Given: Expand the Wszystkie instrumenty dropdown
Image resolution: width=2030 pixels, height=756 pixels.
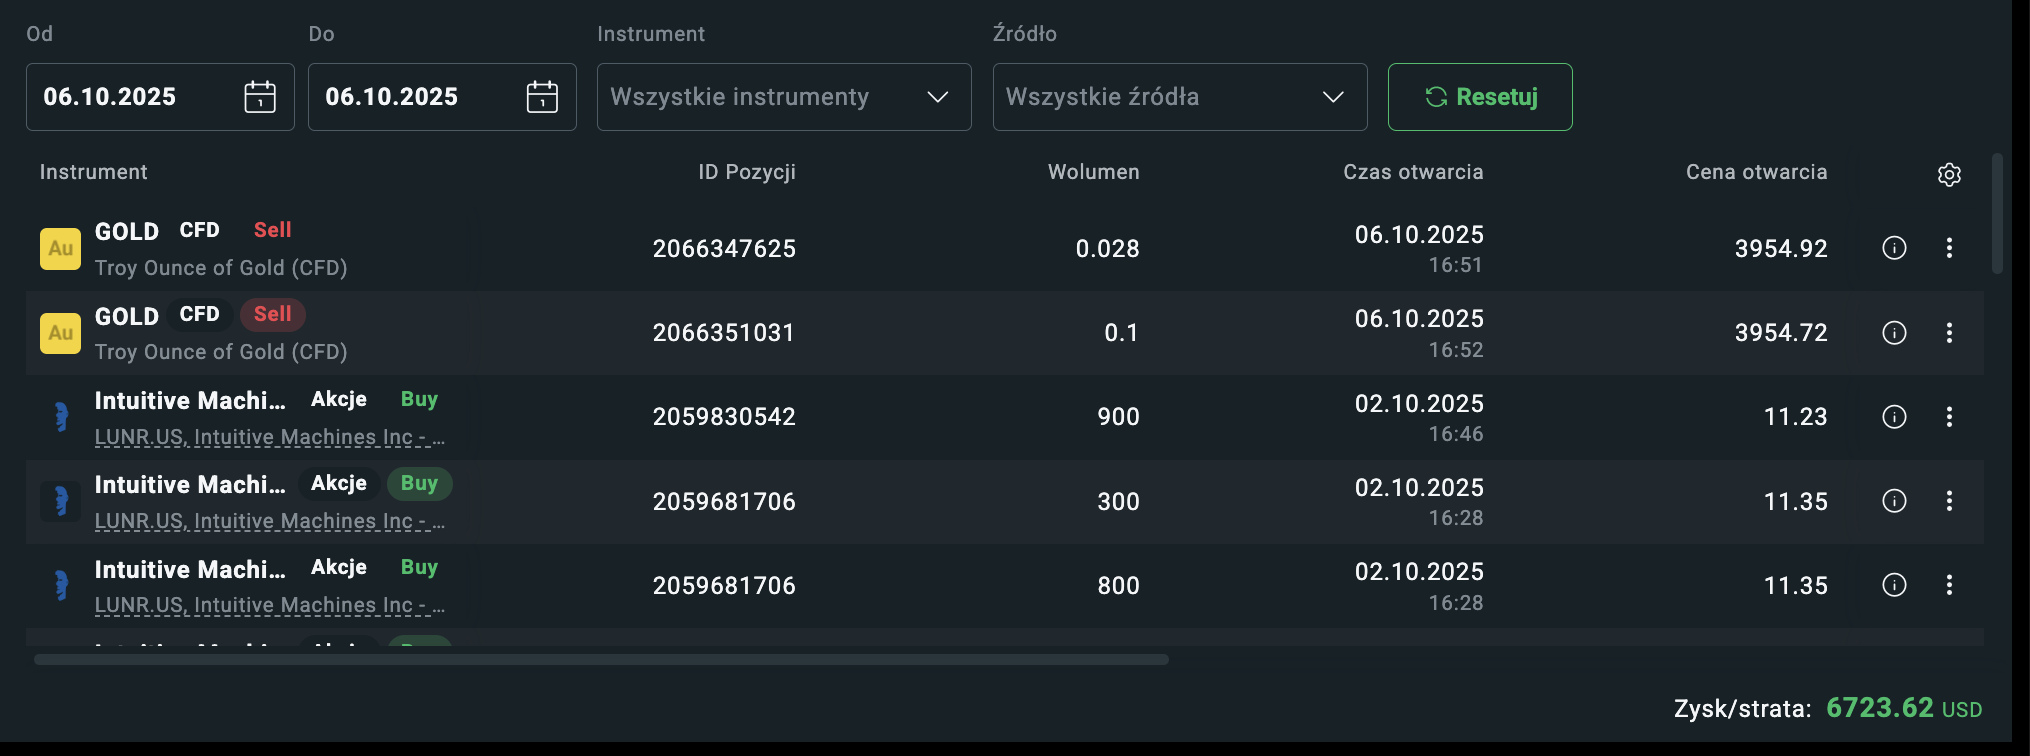Looking at the screenshot, I should click(x=783, y=97).
